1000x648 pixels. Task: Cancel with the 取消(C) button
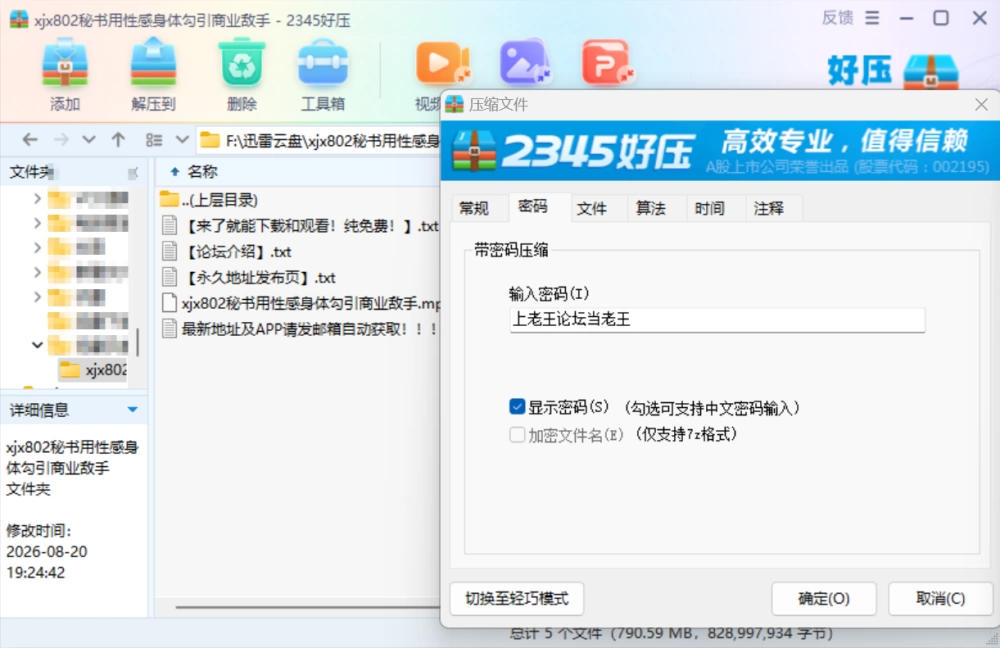941,598
